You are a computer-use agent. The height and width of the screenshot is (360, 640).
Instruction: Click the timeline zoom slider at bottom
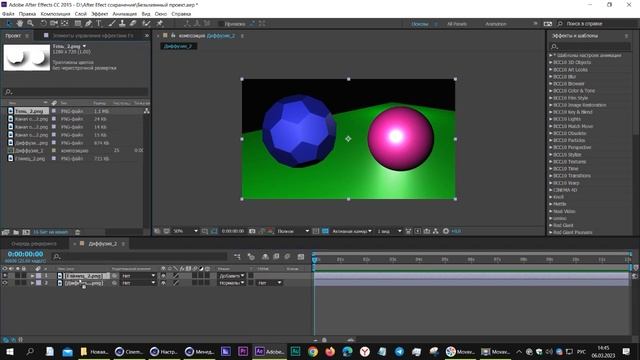pyautogui.click(x=324, y=340)
